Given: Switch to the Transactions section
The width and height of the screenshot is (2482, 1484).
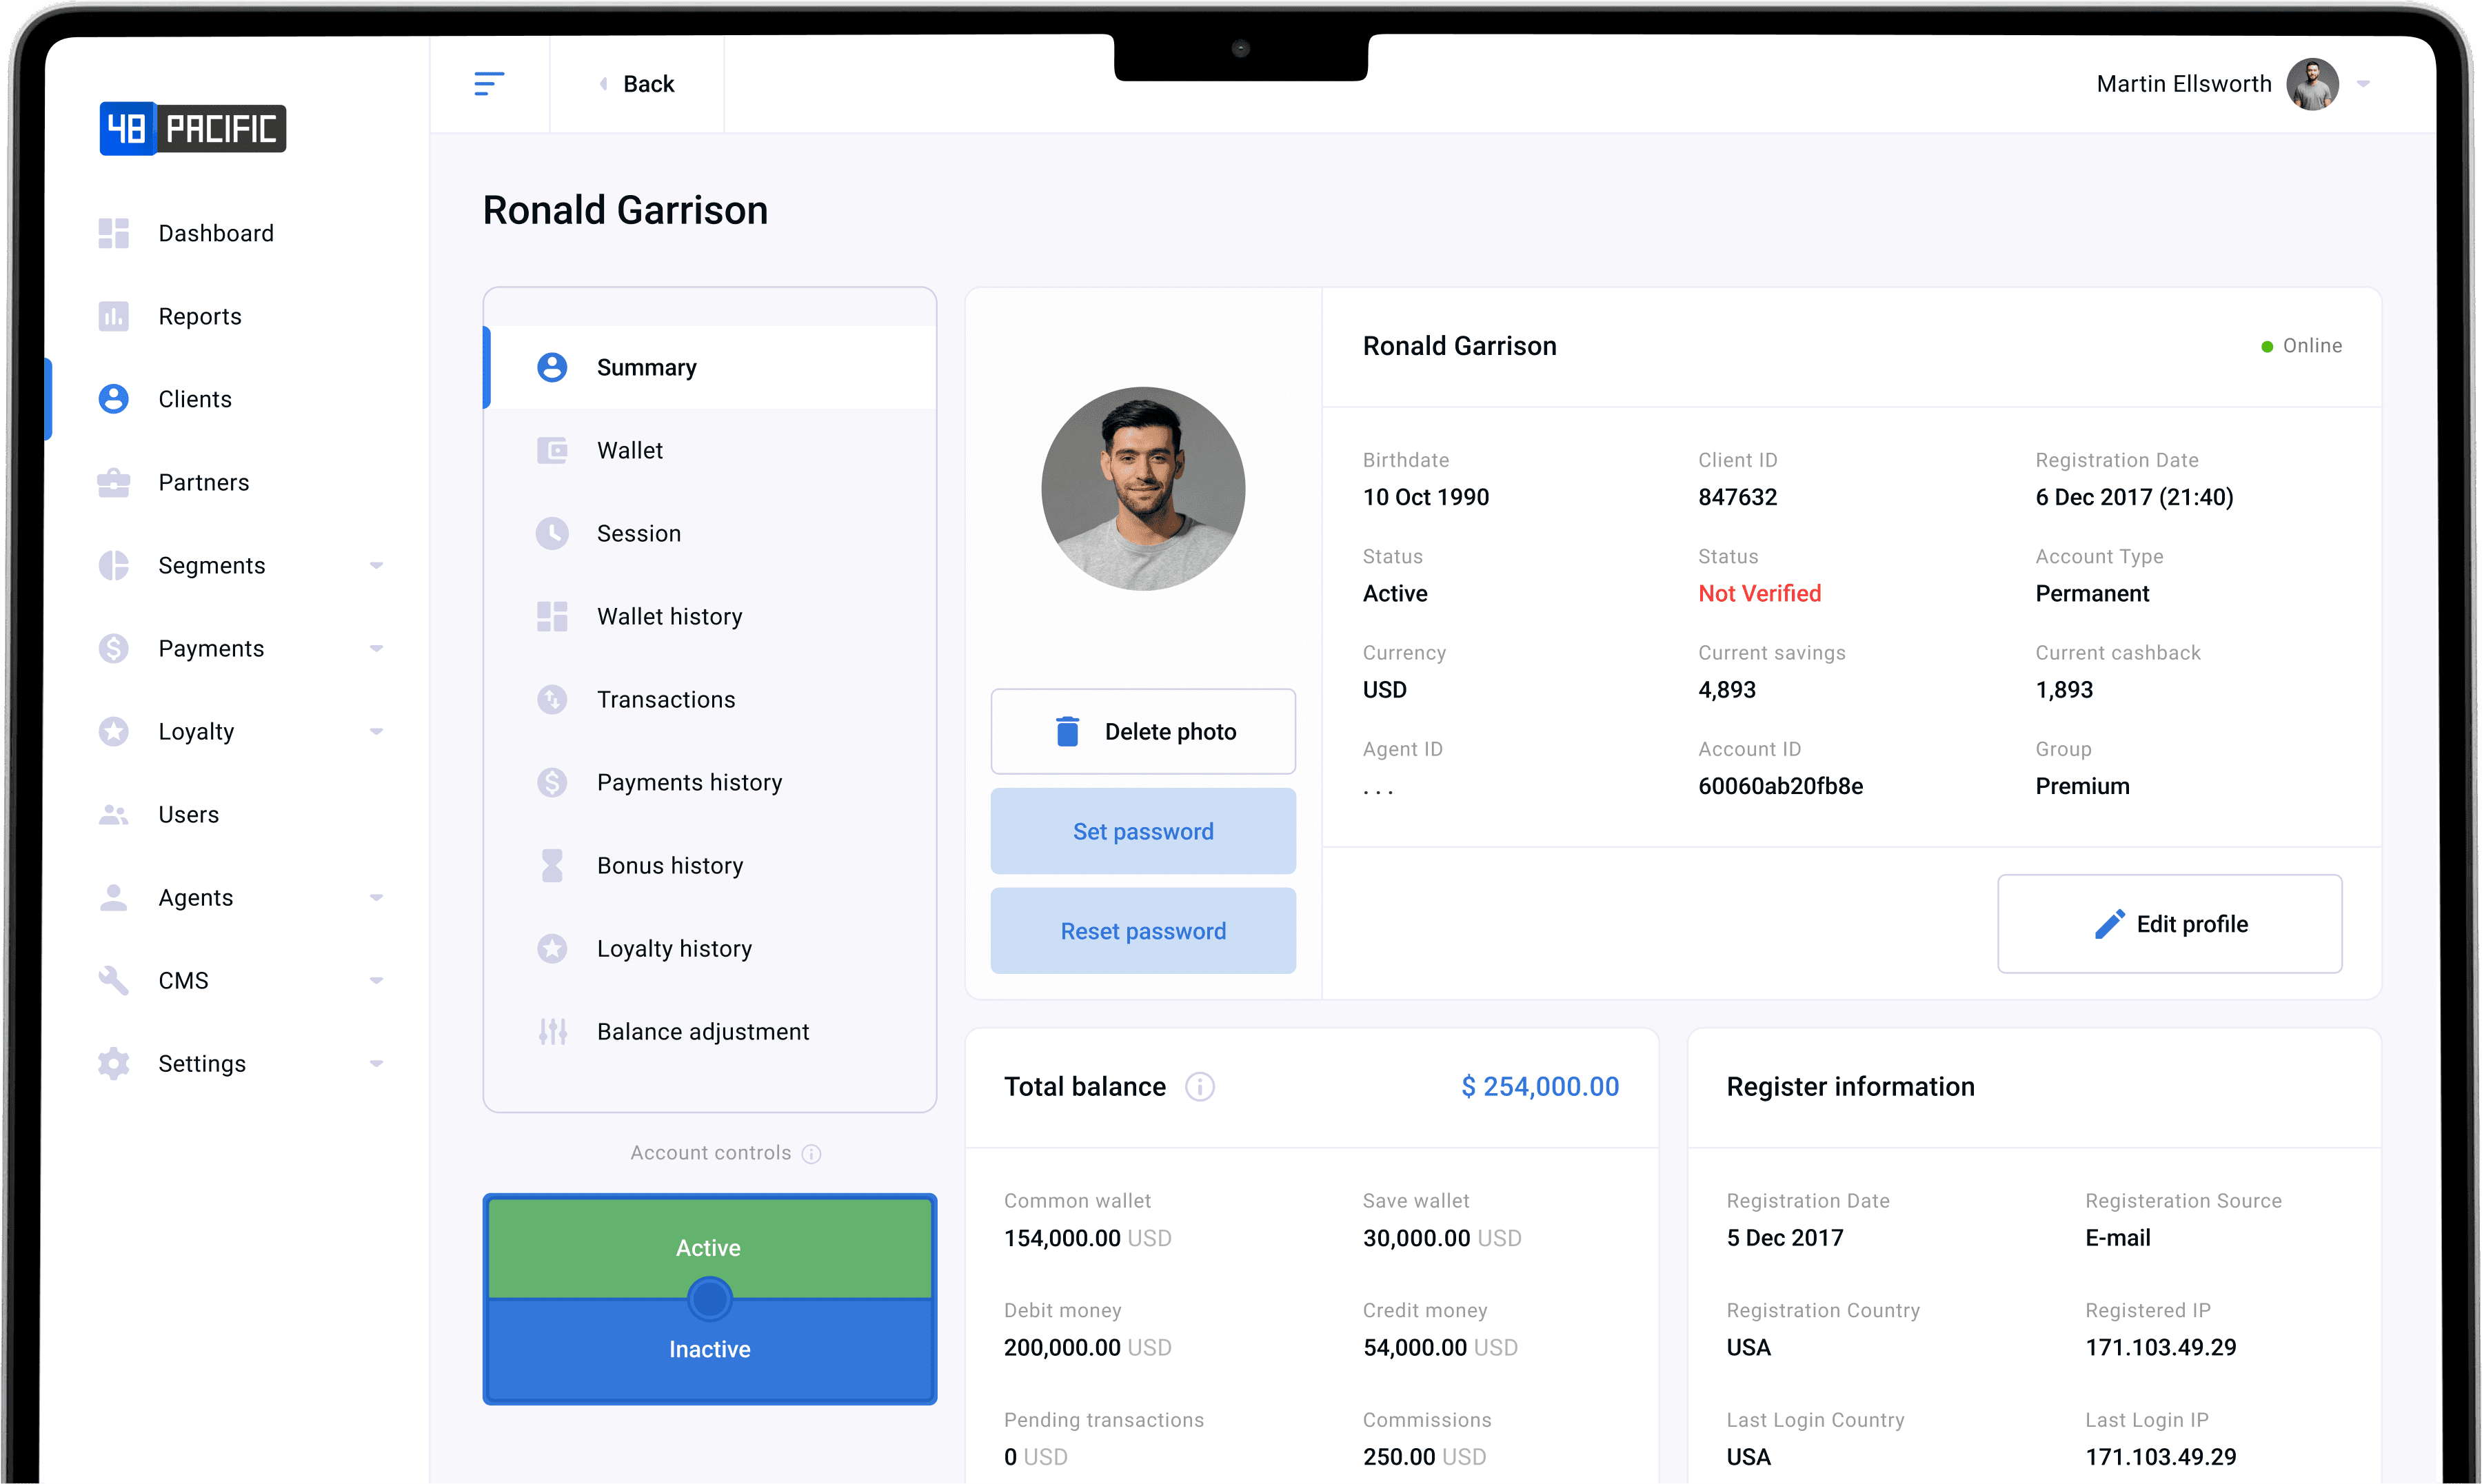Looking at the screenshot, I should click(x=665, y=700).
